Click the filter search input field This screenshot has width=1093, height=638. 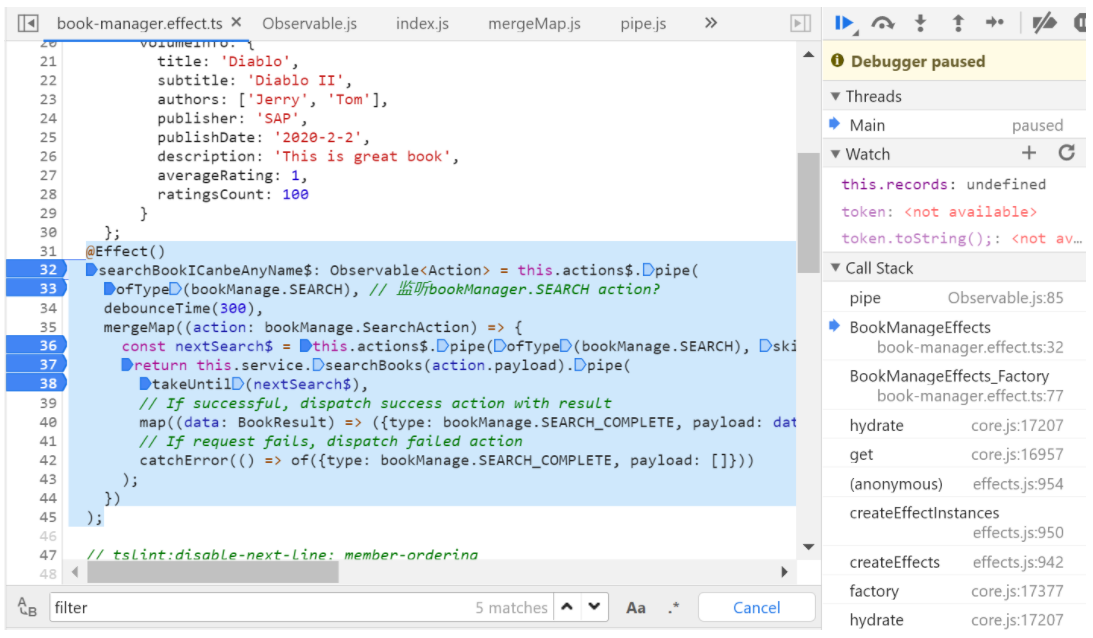260,607
